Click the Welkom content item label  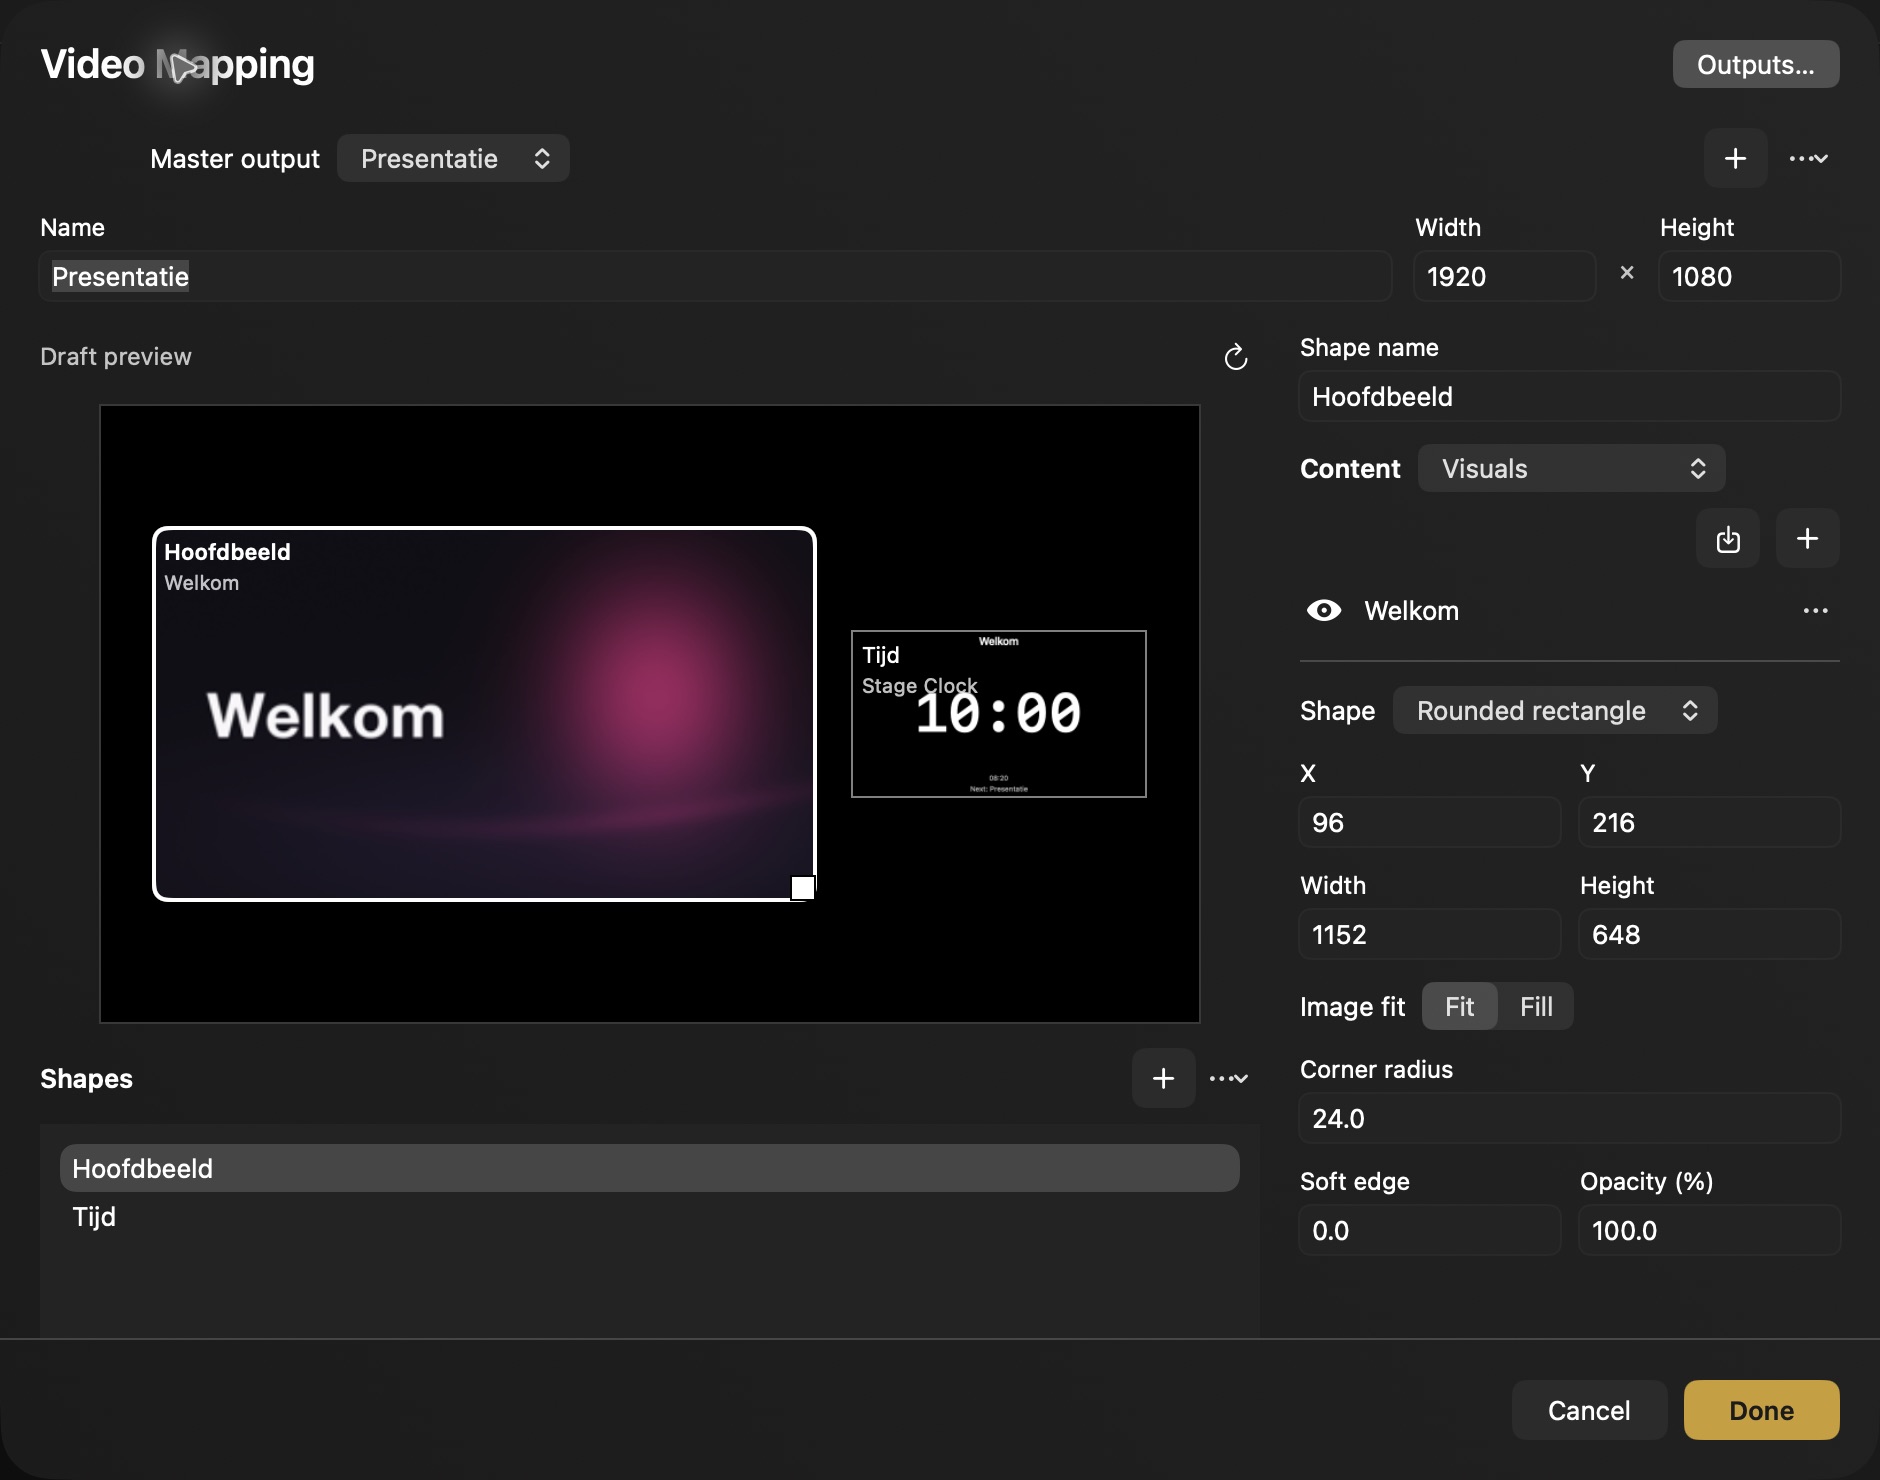coord(1411,611)
